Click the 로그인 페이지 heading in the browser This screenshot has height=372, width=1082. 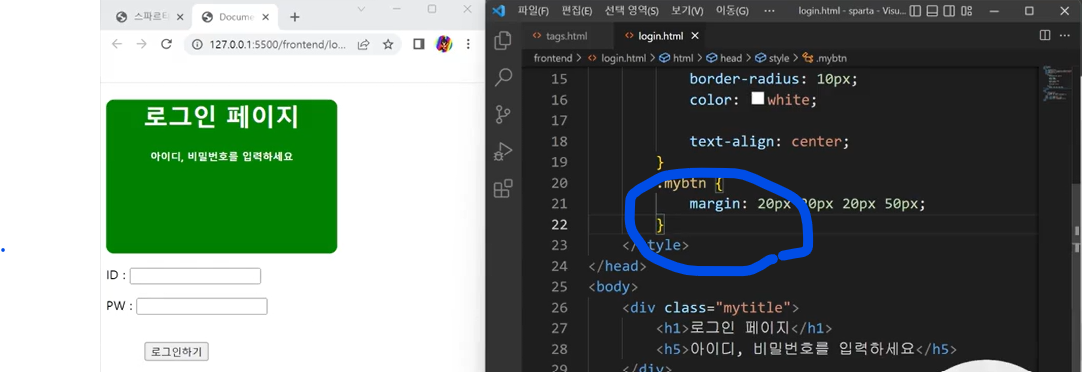222,116
